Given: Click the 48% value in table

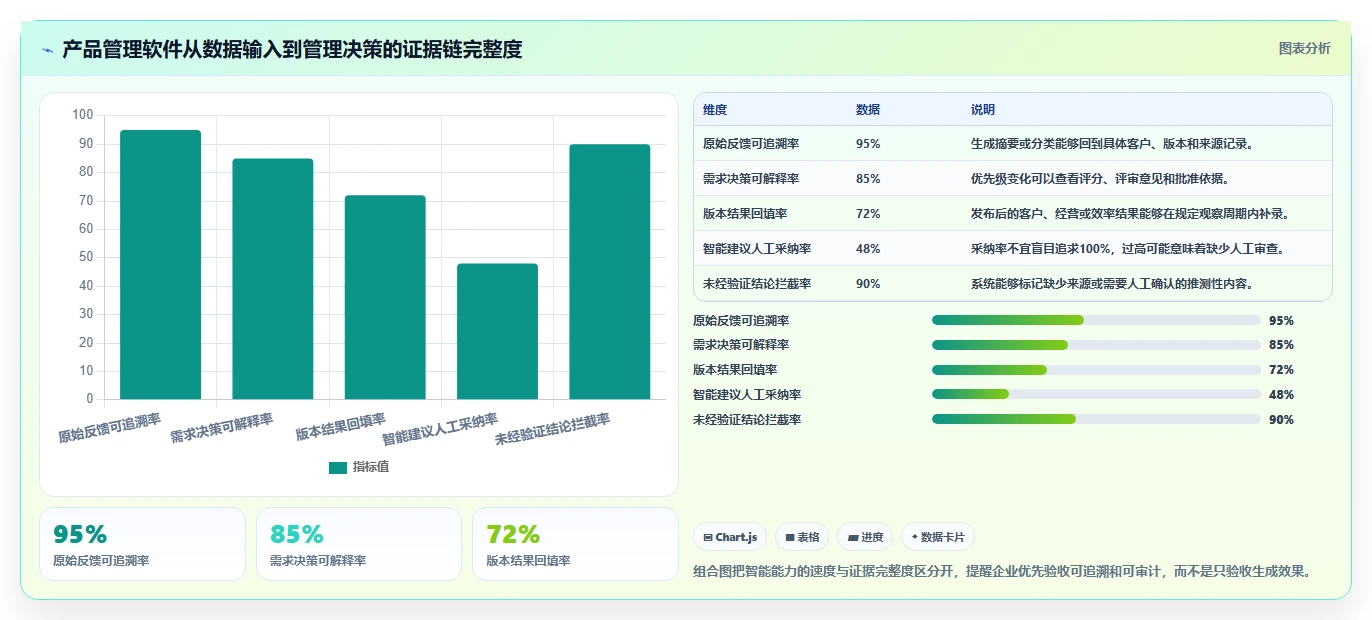Looking at the screenshot, I should click(x=868, y=249).
